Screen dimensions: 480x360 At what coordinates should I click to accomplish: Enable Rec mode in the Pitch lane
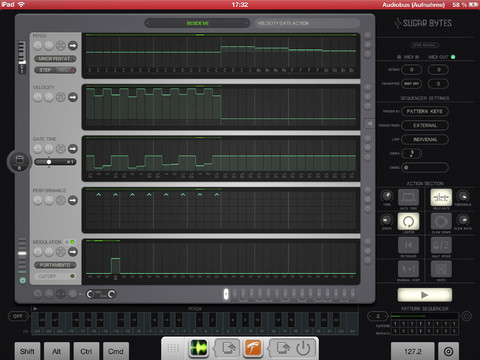click(x=66, y=70)
